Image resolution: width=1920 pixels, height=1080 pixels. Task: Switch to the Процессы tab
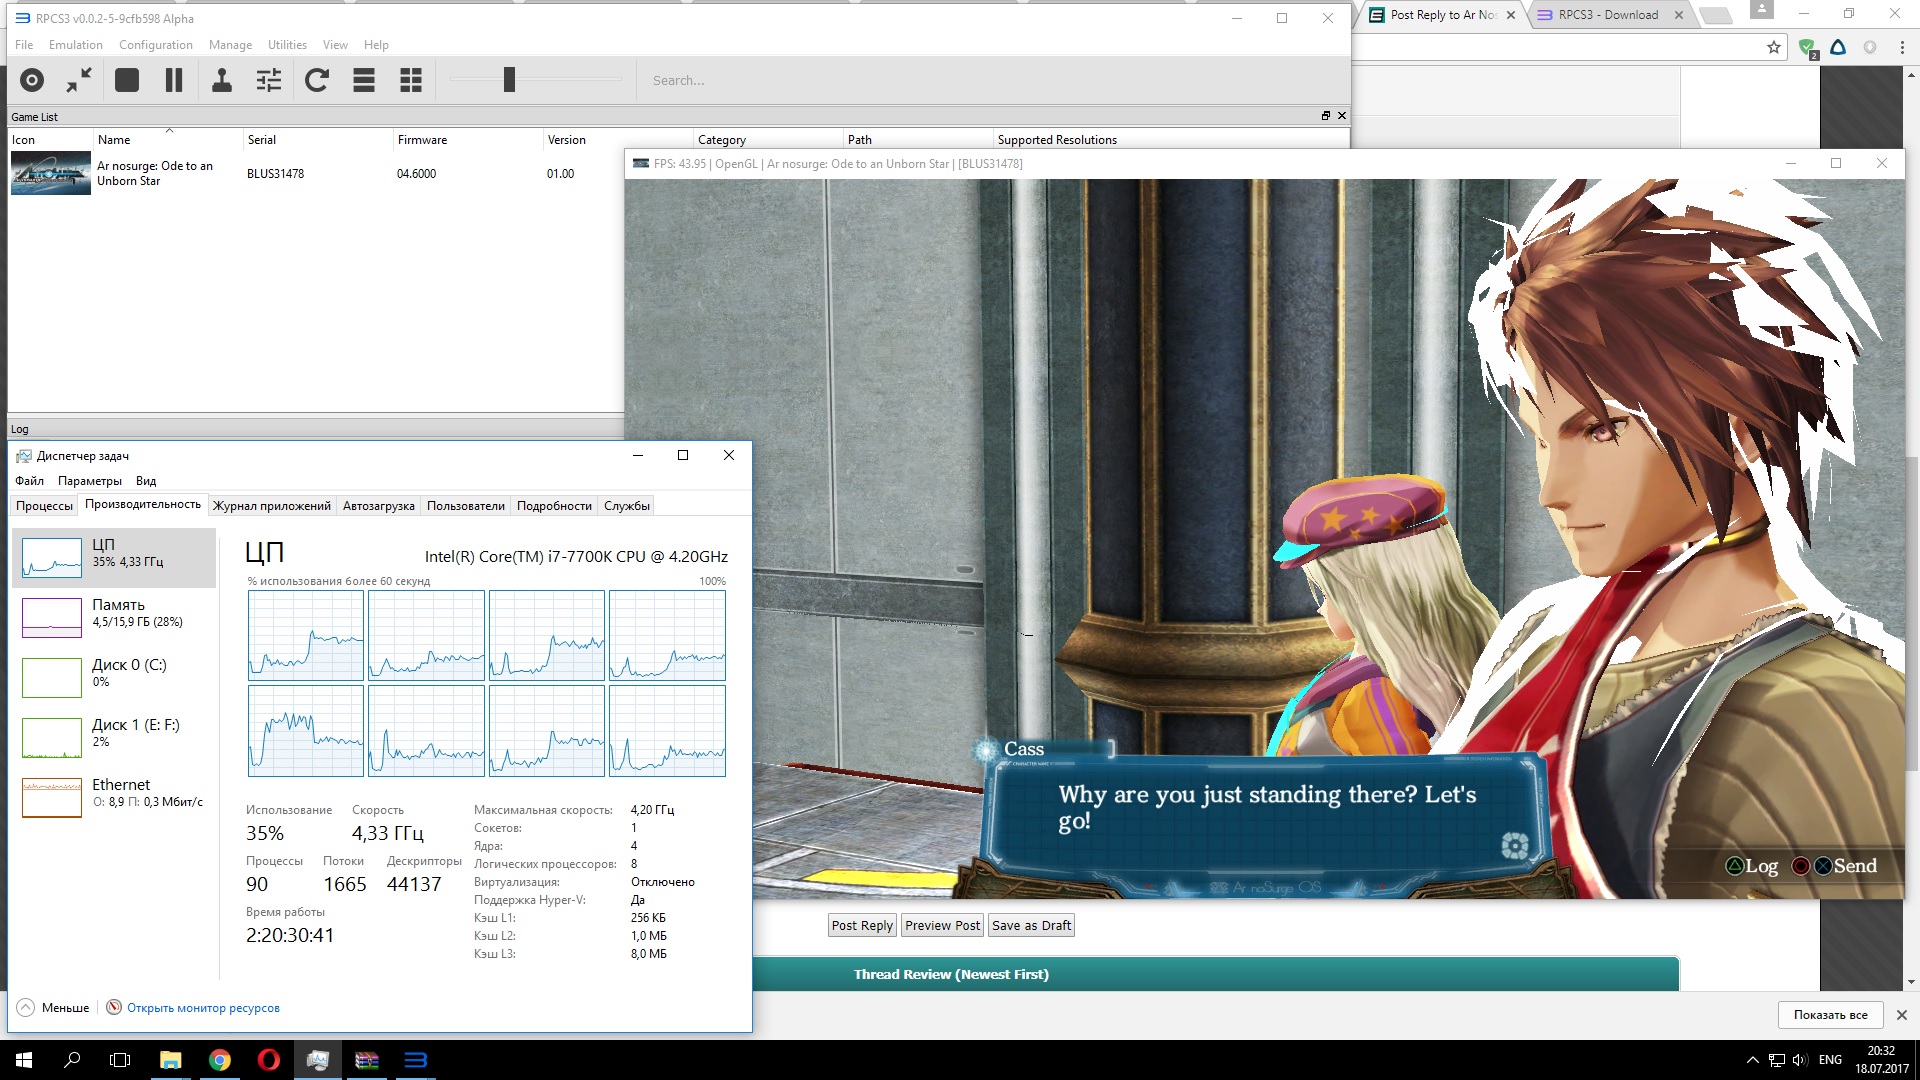(x=44, y=506)
